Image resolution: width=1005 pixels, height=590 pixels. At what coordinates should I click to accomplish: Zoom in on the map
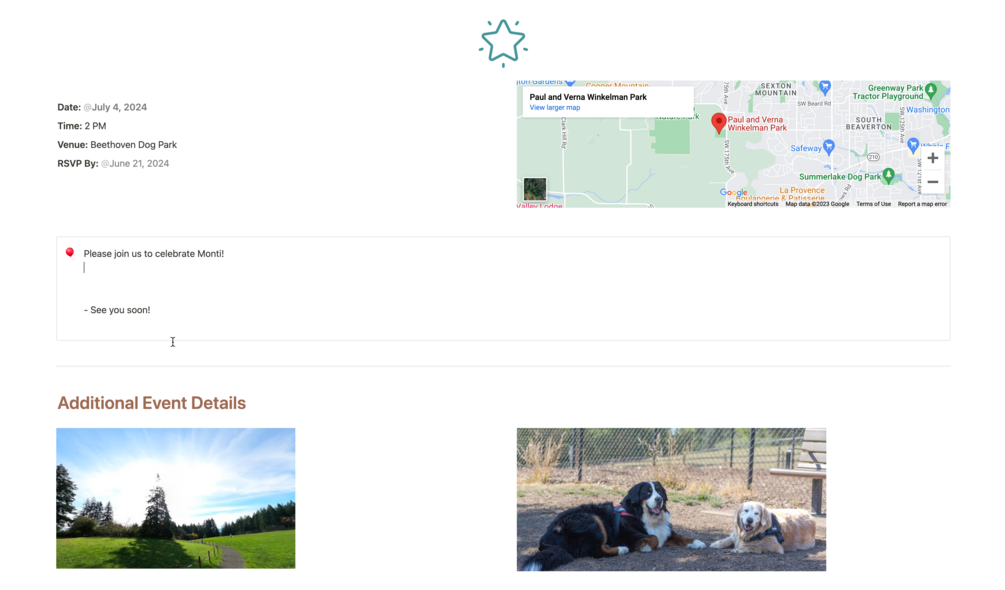coord(933,158)
